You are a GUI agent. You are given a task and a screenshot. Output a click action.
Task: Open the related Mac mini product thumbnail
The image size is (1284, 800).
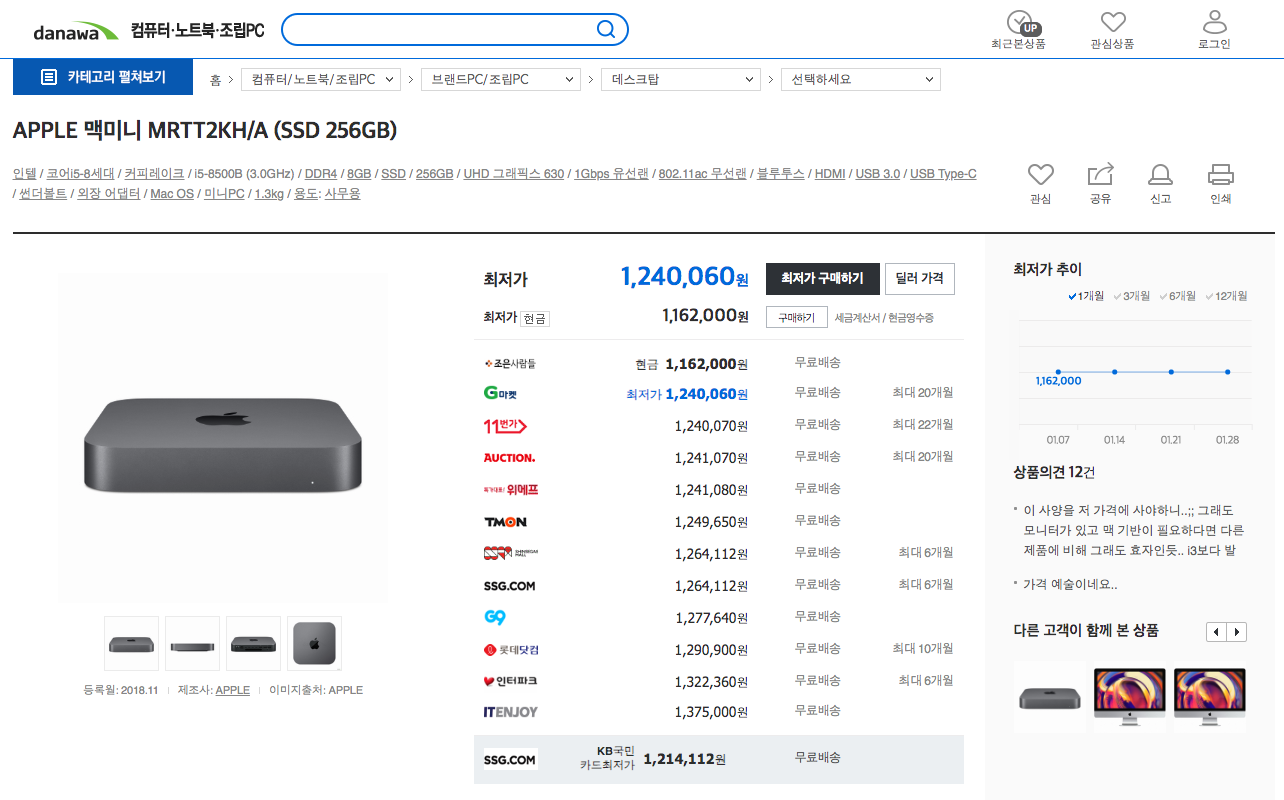1049,697
